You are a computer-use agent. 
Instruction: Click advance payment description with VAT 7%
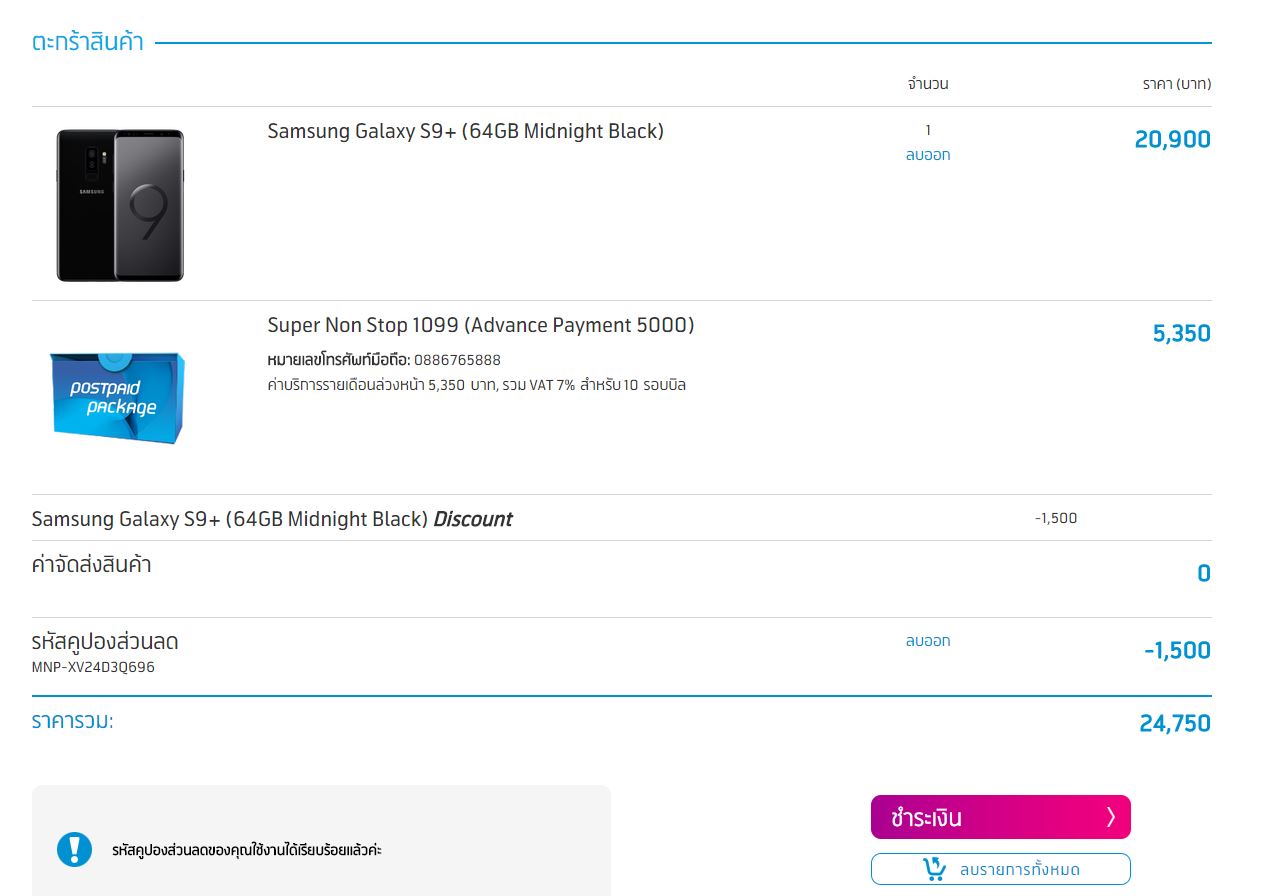(x=477, y=385)
